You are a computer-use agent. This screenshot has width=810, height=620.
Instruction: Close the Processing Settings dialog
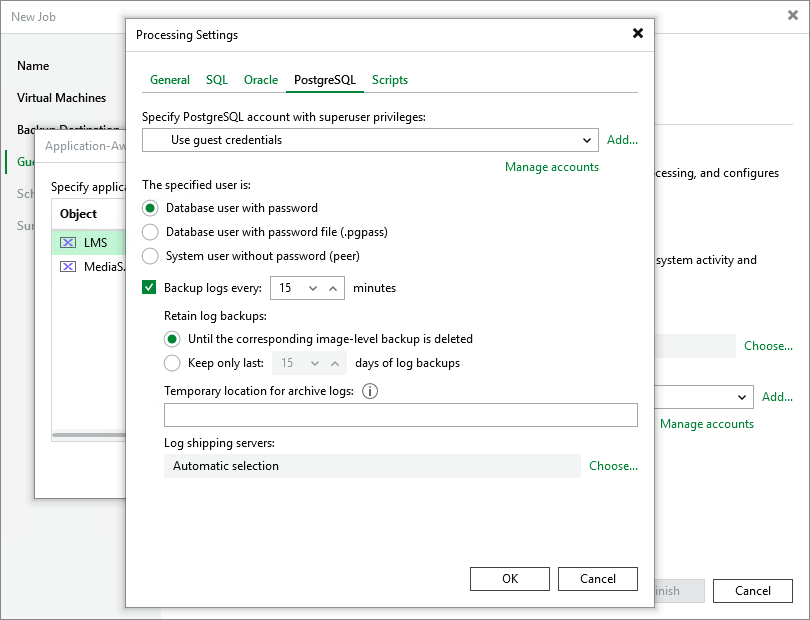(x=638, y=33)
